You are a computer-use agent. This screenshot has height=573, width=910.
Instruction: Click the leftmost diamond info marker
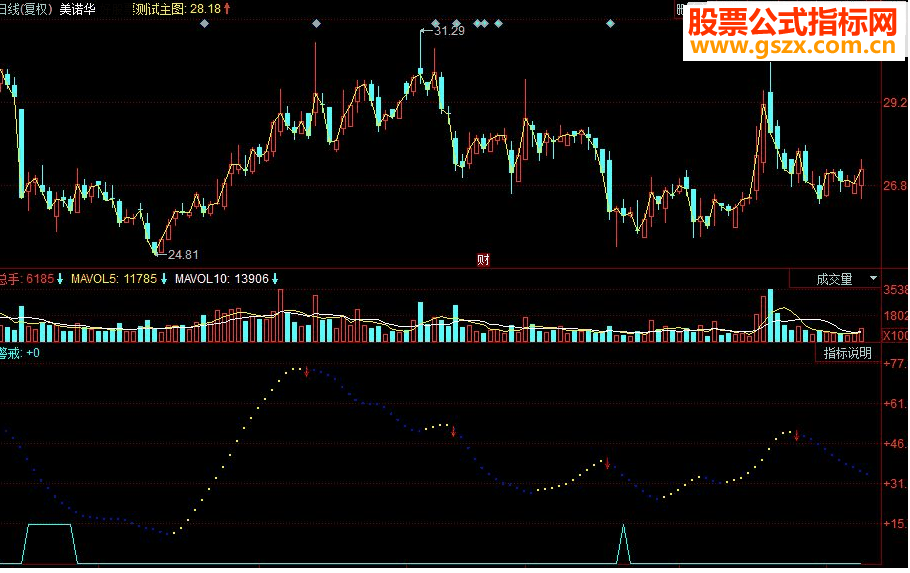click(204, 24)
